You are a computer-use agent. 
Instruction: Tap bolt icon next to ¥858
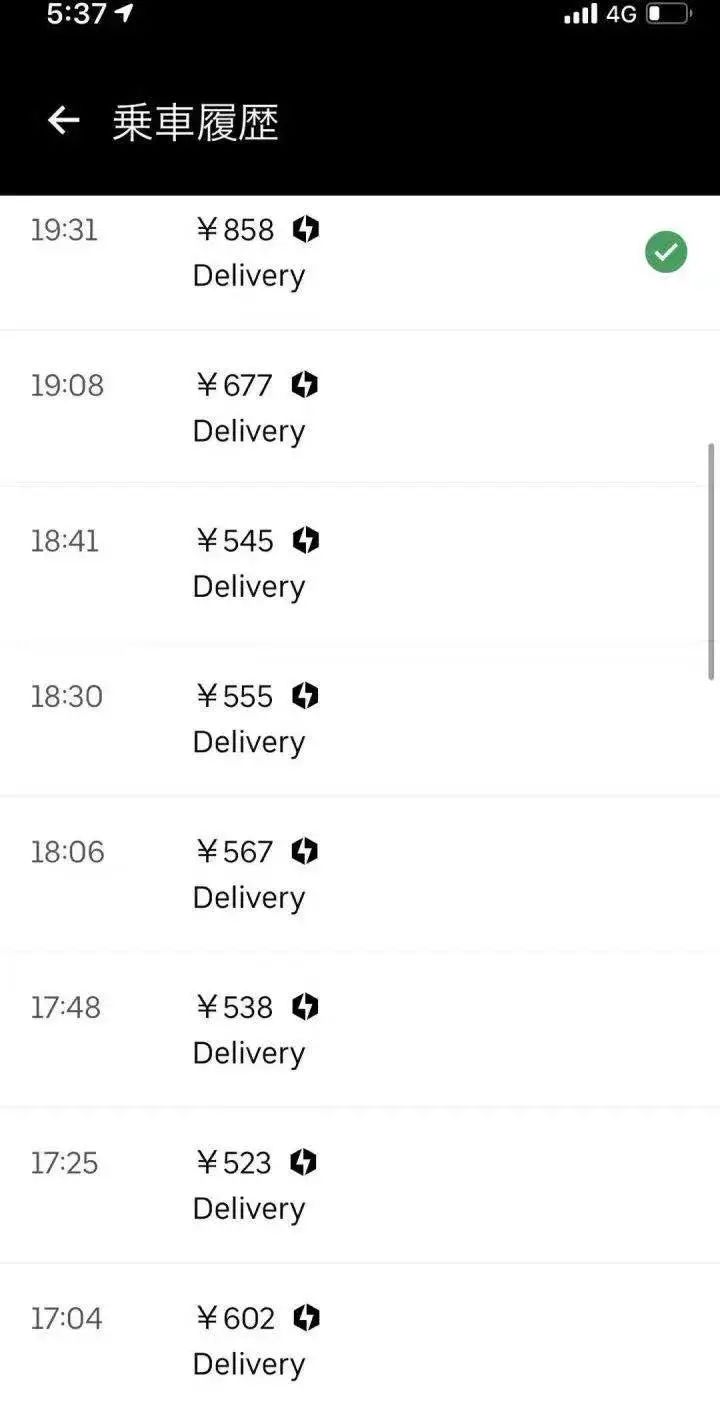(305, 230)
